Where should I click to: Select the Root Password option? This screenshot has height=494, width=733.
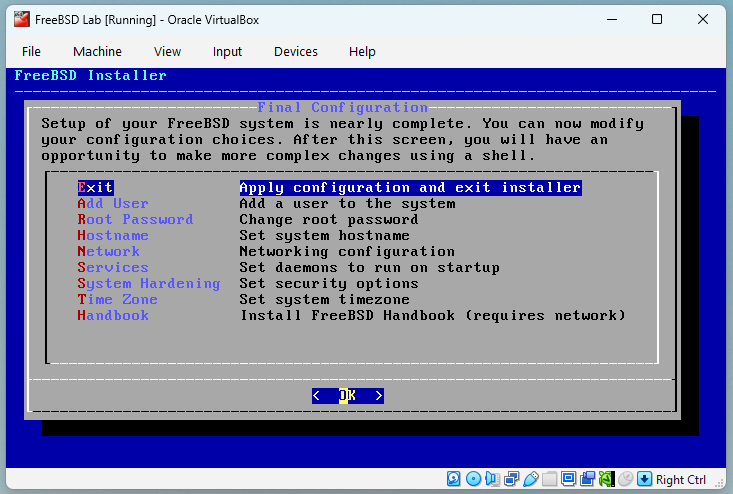pos(135,219)
